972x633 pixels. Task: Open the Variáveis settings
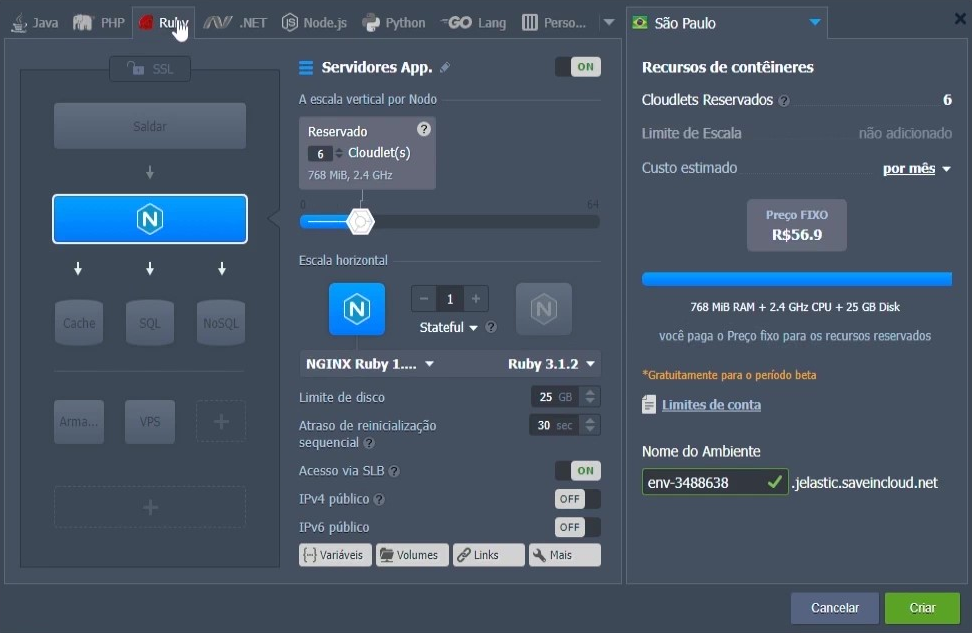click(x=335, y=555)
